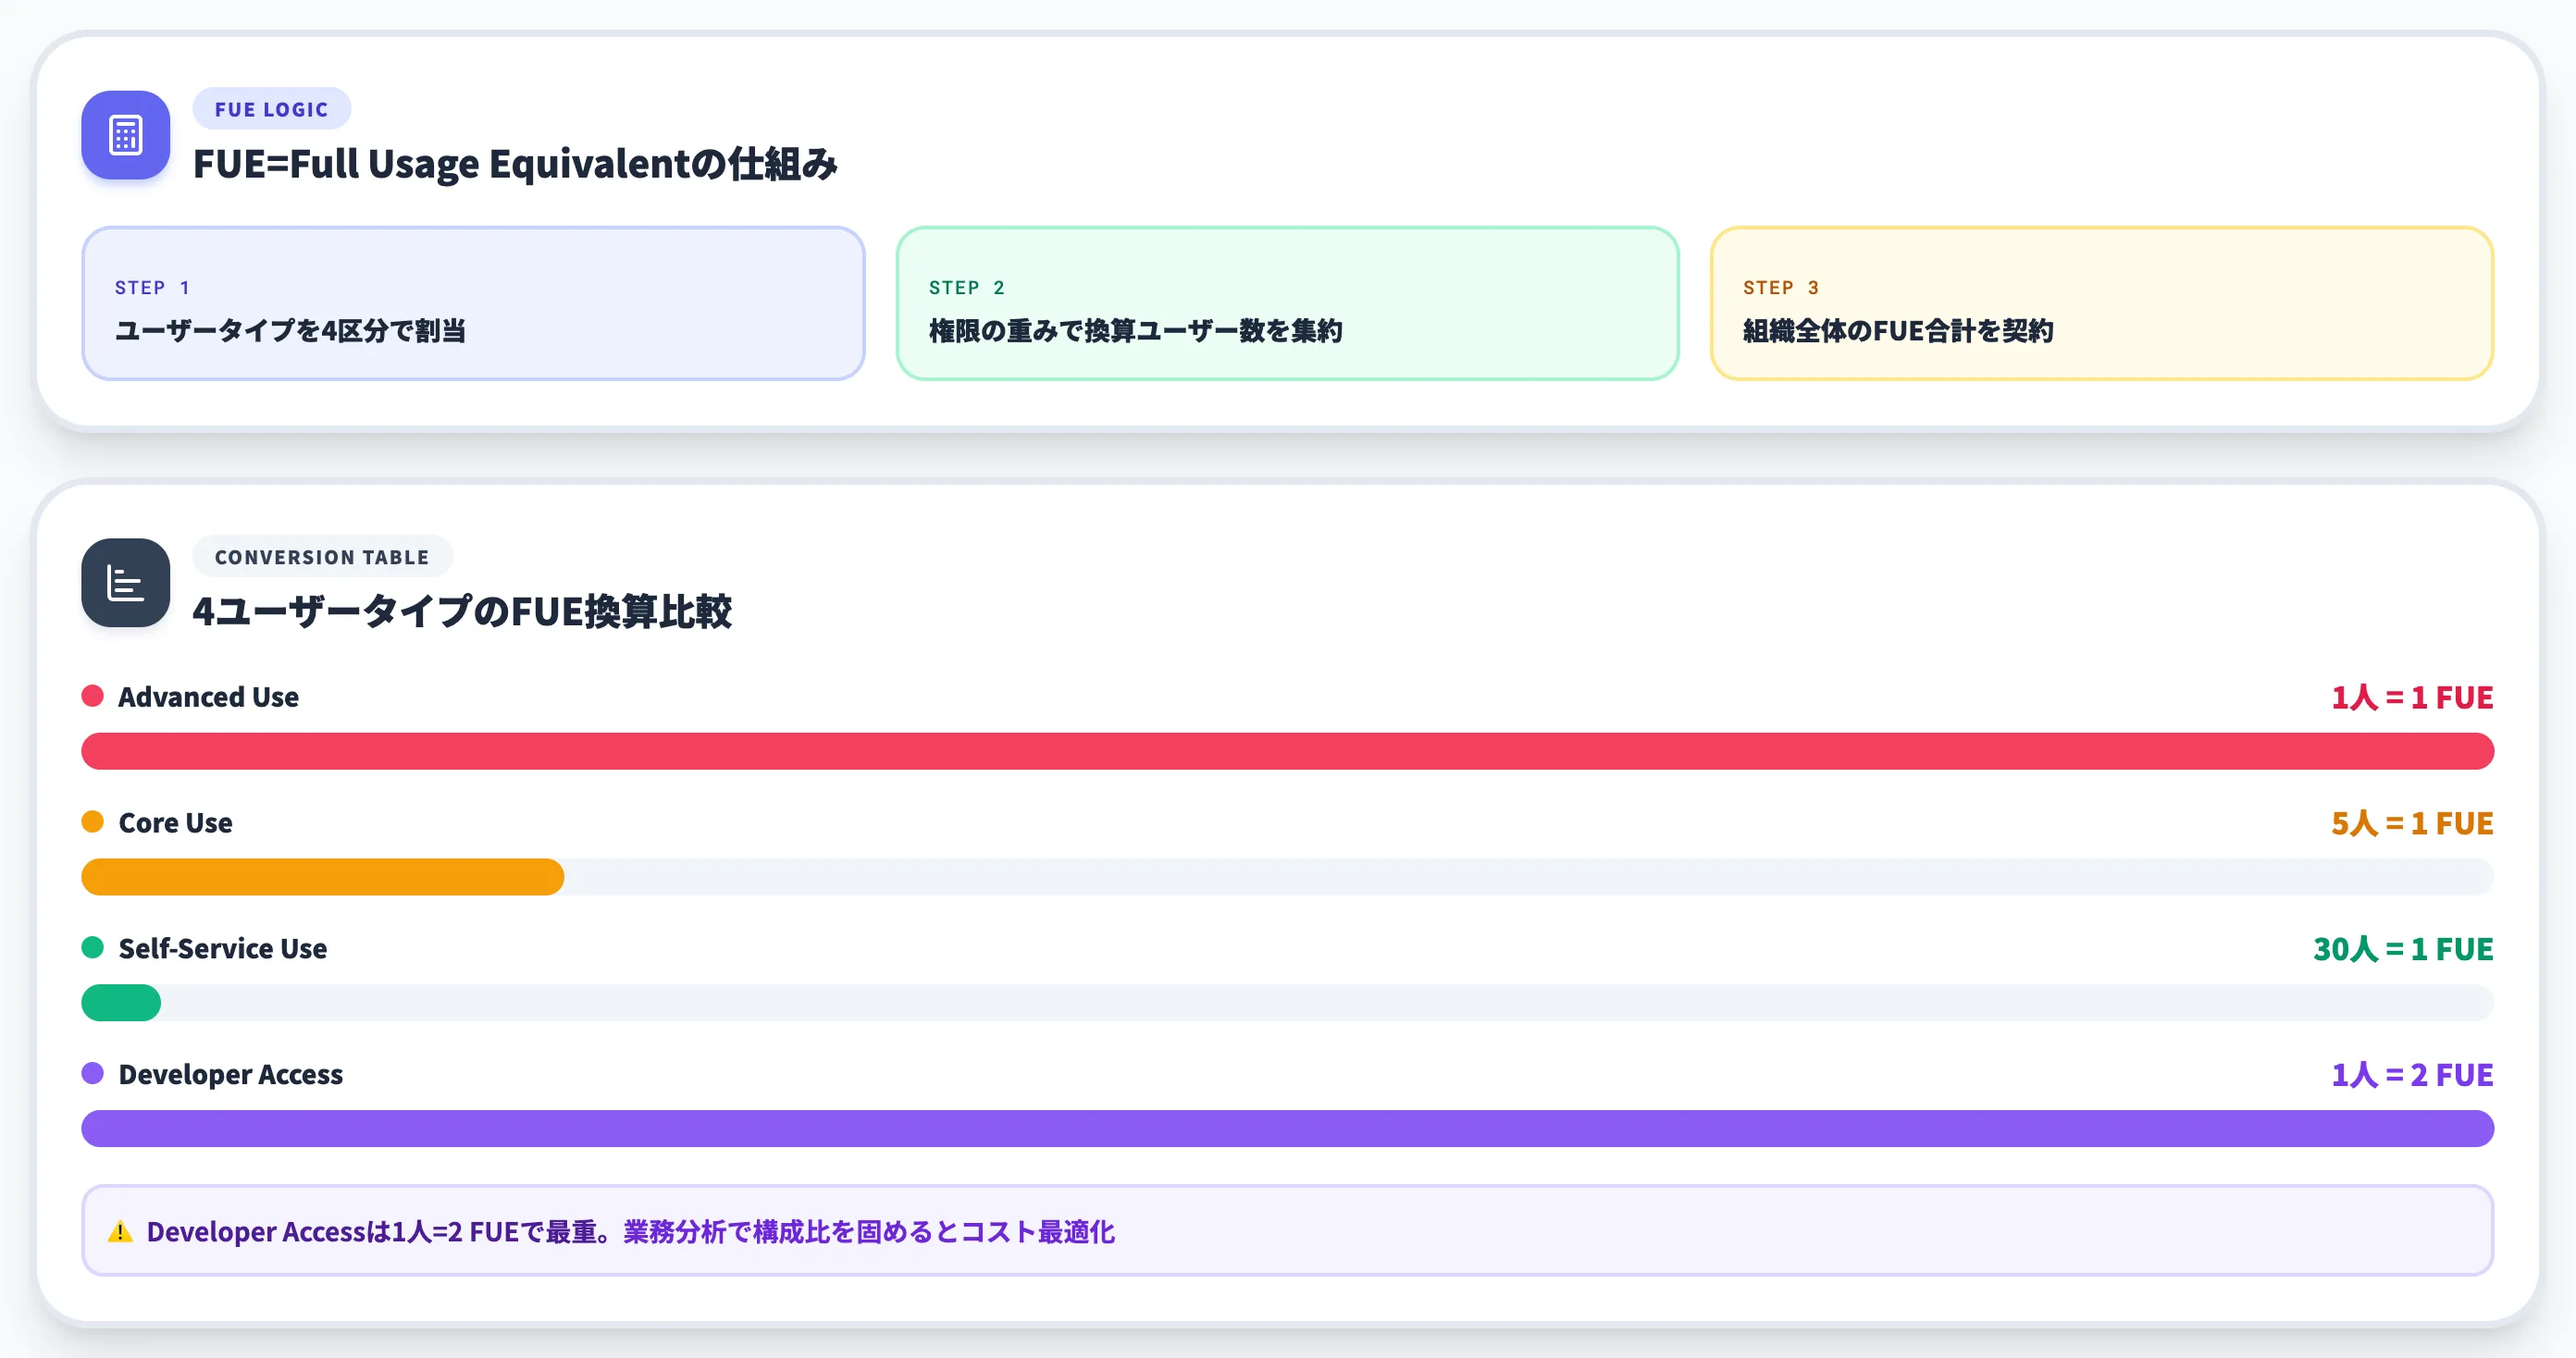Screen dimensions: 2576x1358
Task: Click the heading '4ユーザータイプのFUE換算比較'
Action: tap(462, 612)
